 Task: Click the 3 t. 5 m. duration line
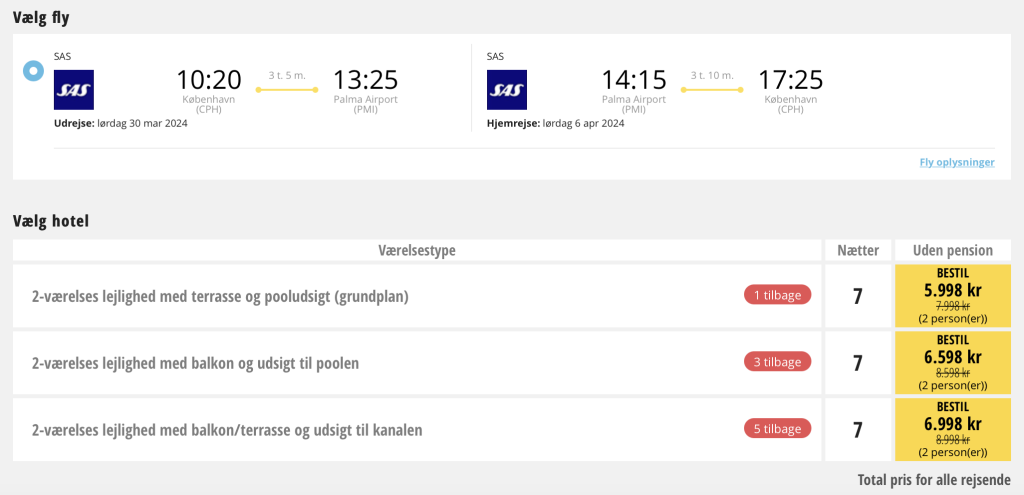point(287,89)
